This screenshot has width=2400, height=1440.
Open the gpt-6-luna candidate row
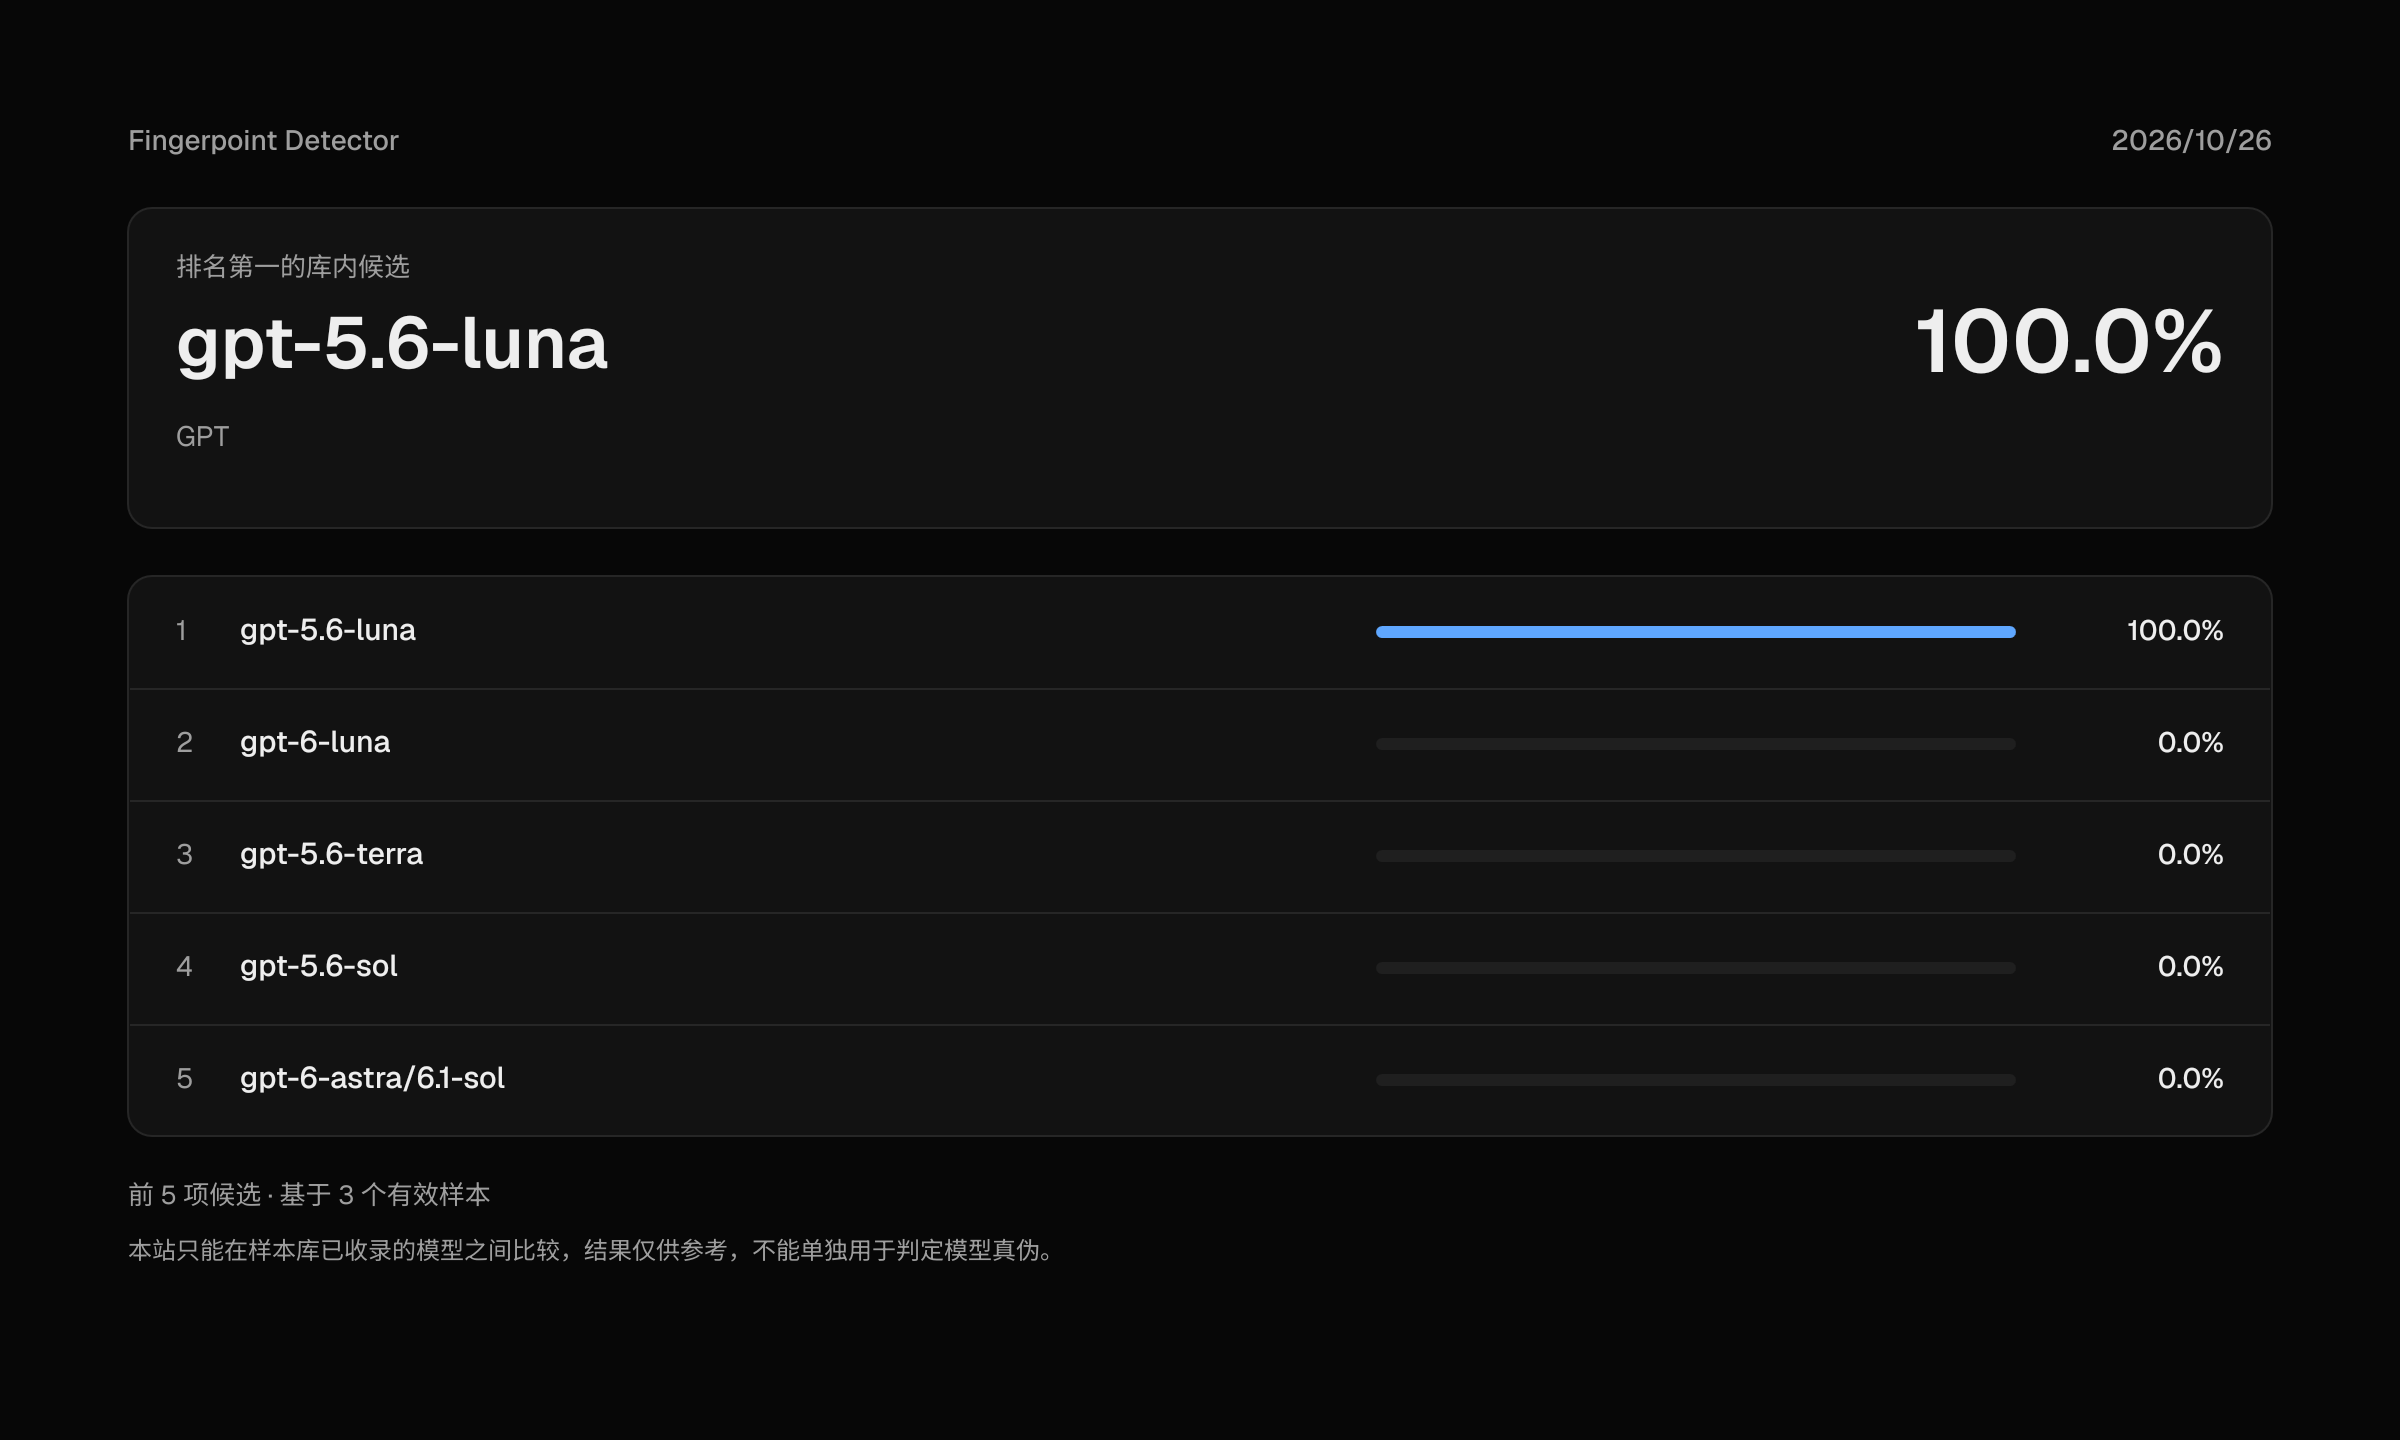(1200, 744)
